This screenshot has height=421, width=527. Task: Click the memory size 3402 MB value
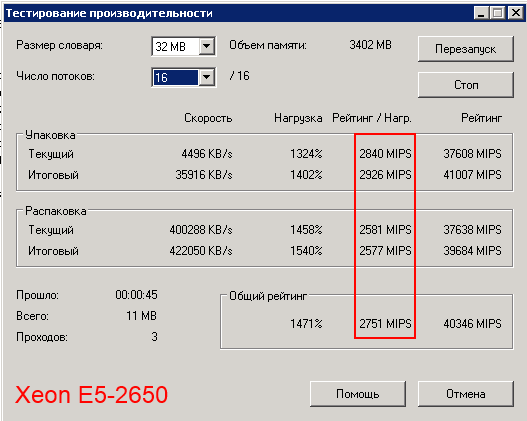tap(370, 45)
